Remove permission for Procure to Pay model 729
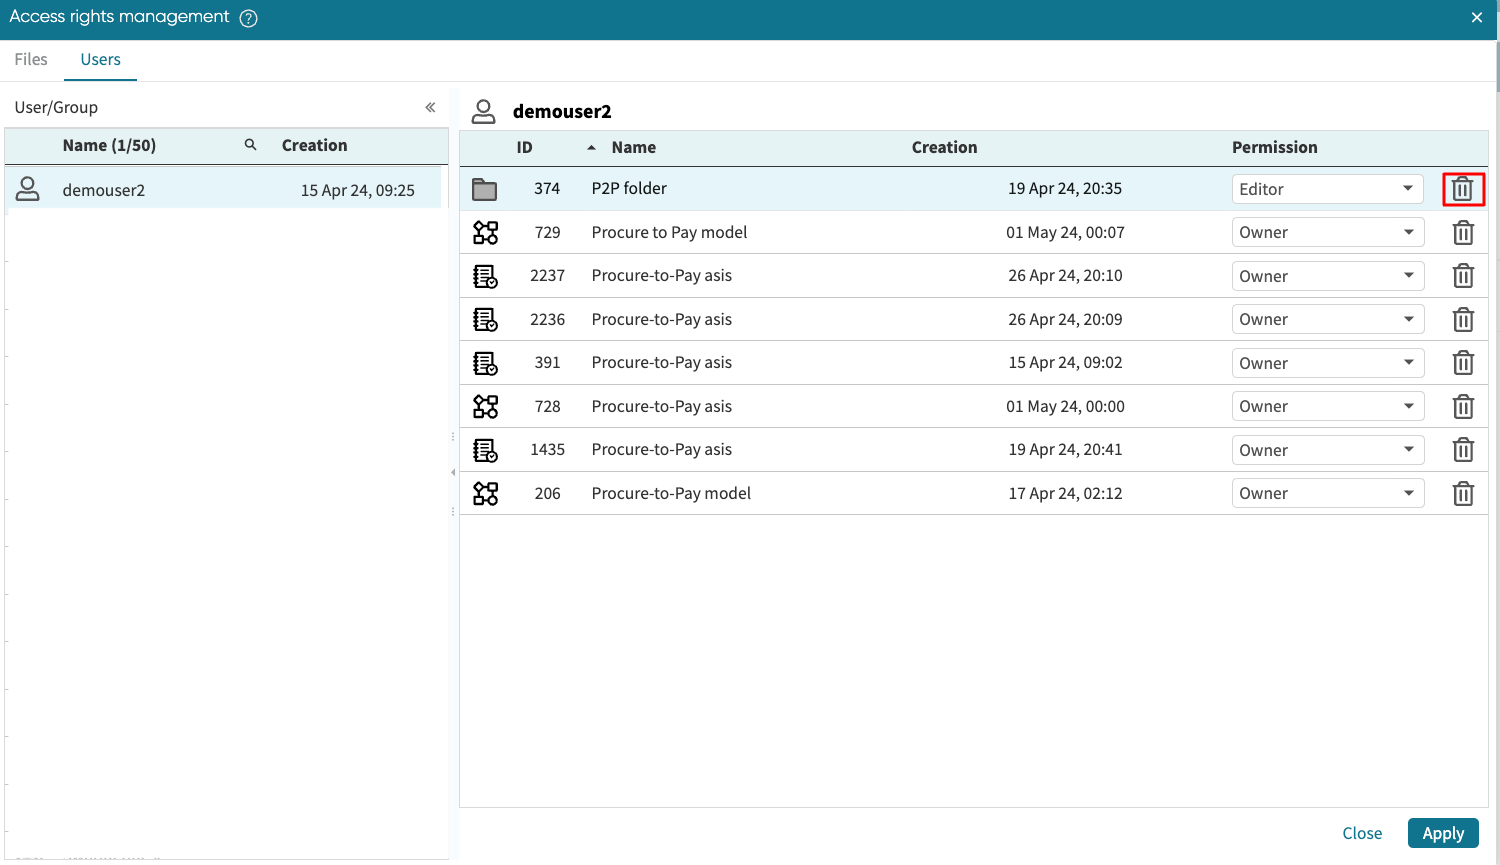The height and width of the screenshot is (865, 1500). coord(1463,233)
